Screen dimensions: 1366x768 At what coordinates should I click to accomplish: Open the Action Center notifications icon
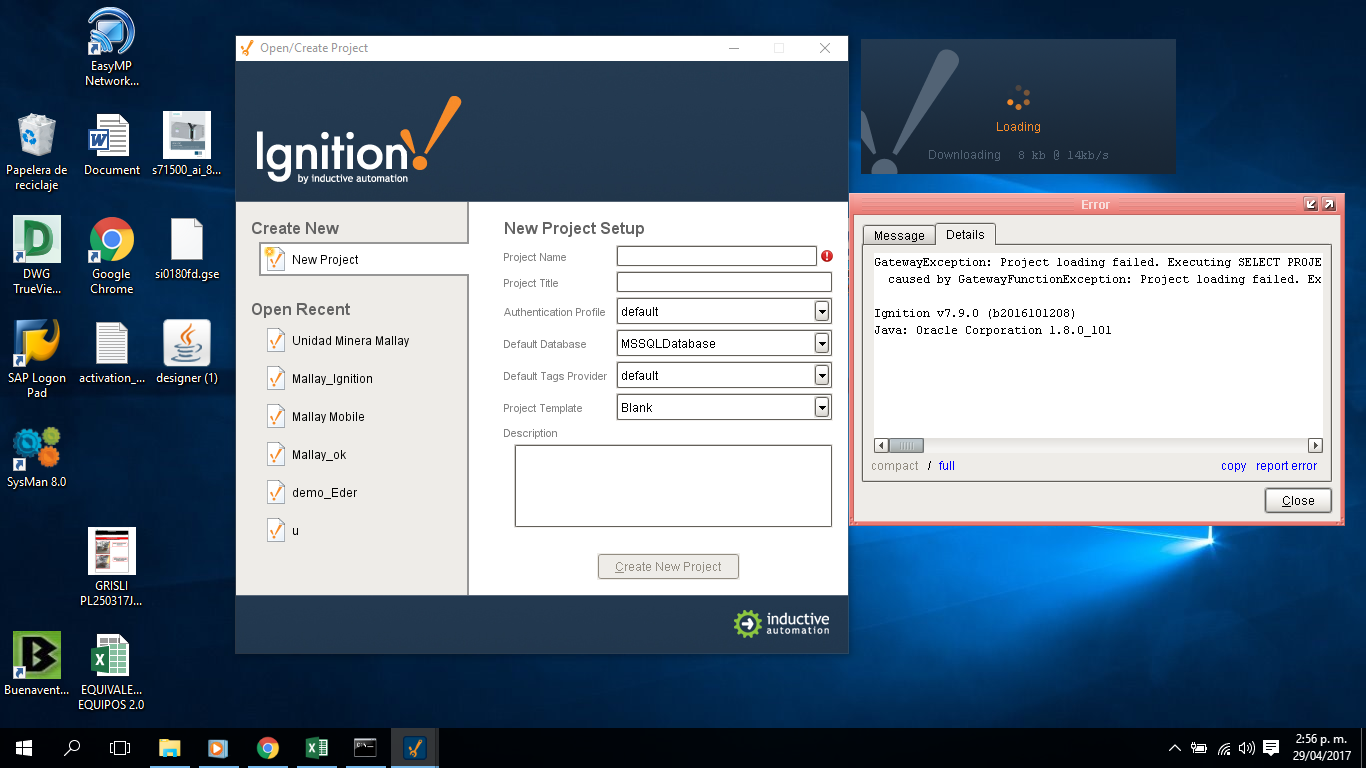tap(1271, 748)
